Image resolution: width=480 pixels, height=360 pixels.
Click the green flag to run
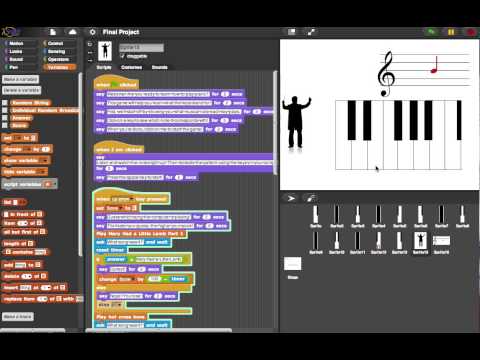pos(431,32)
